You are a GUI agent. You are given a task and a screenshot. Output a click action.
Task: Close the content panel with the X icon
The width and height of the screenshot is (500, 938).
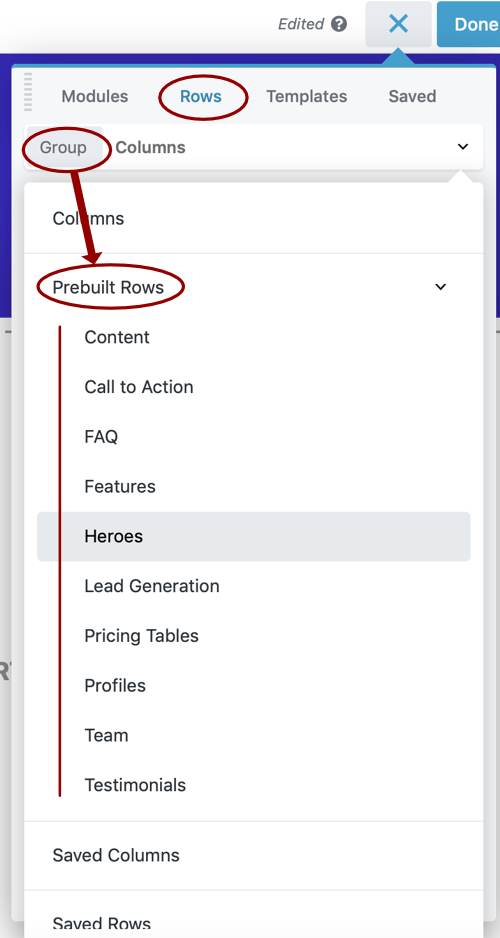[398, 24]
